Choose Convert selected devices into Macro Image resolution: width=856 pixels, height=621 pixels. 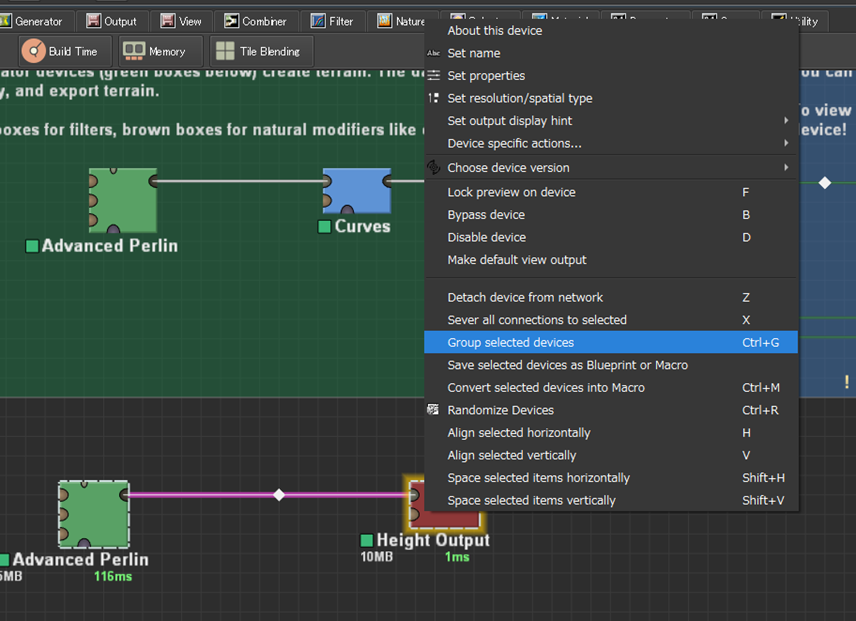click(x=611, y=387)
